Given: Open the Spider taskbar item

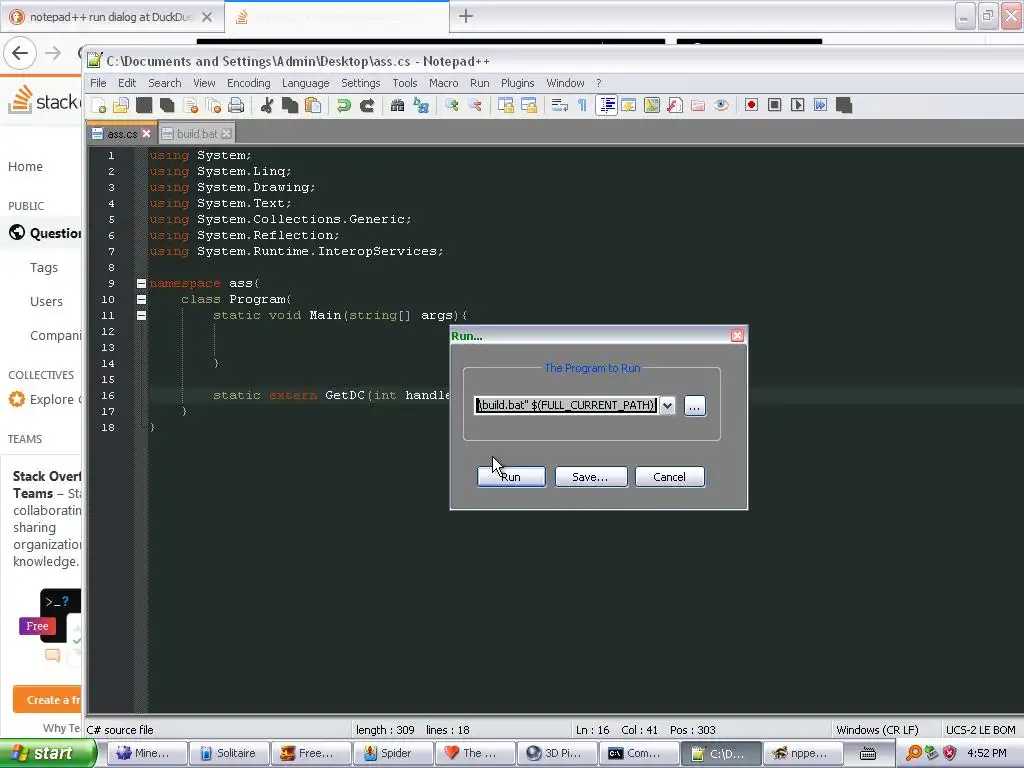Looking at the screenshot, I should [394, 753].
